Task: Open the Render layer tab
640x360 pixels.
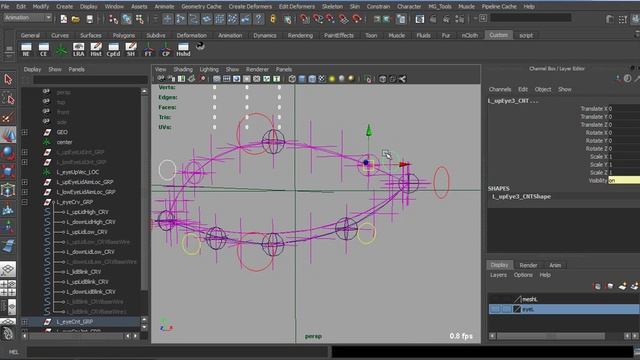Action: pos(528,265)
